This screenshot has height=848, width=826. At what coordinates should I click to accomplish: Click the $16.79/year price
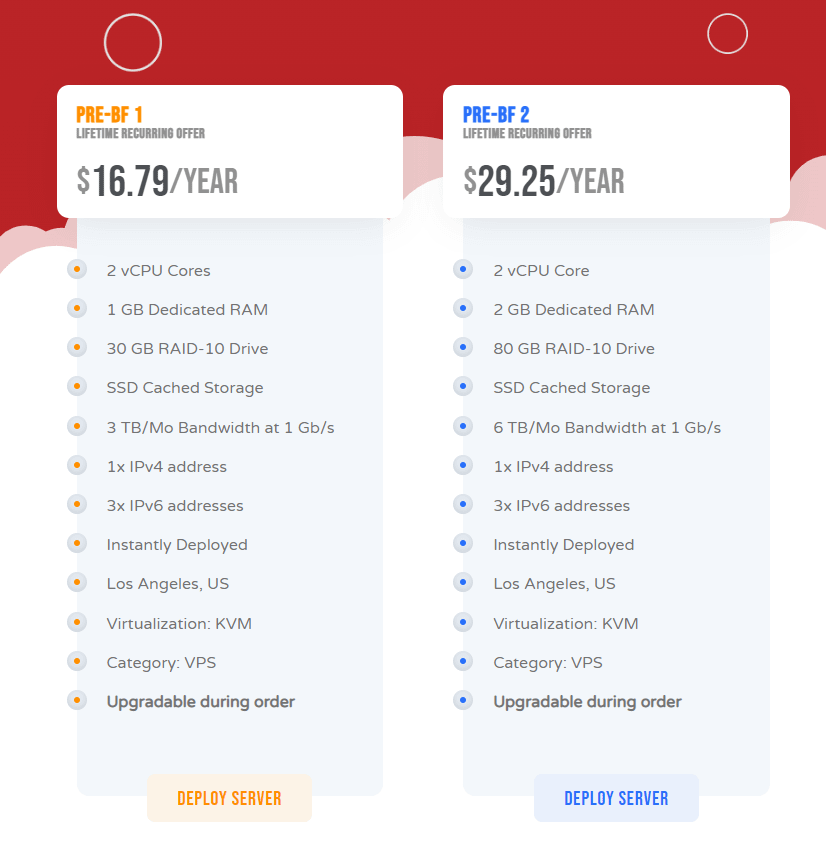click(x=158, y=181)
